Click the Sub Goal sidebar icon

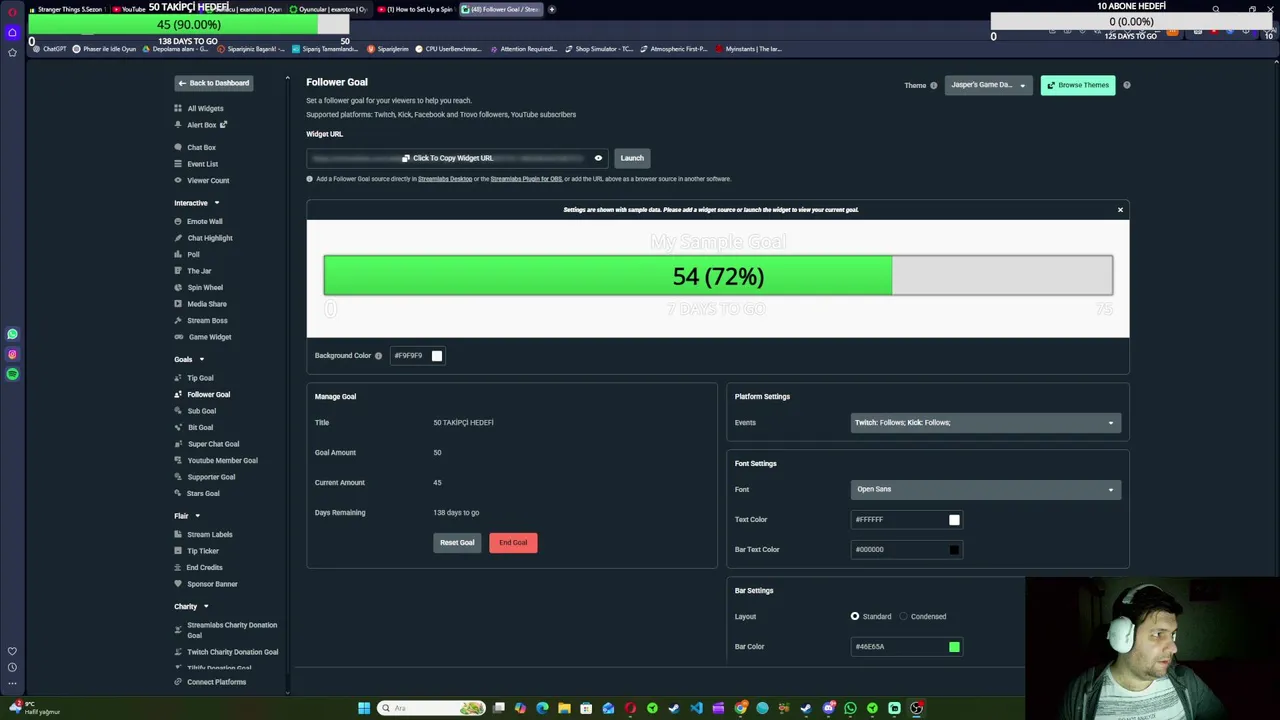(x=178, y=411)
